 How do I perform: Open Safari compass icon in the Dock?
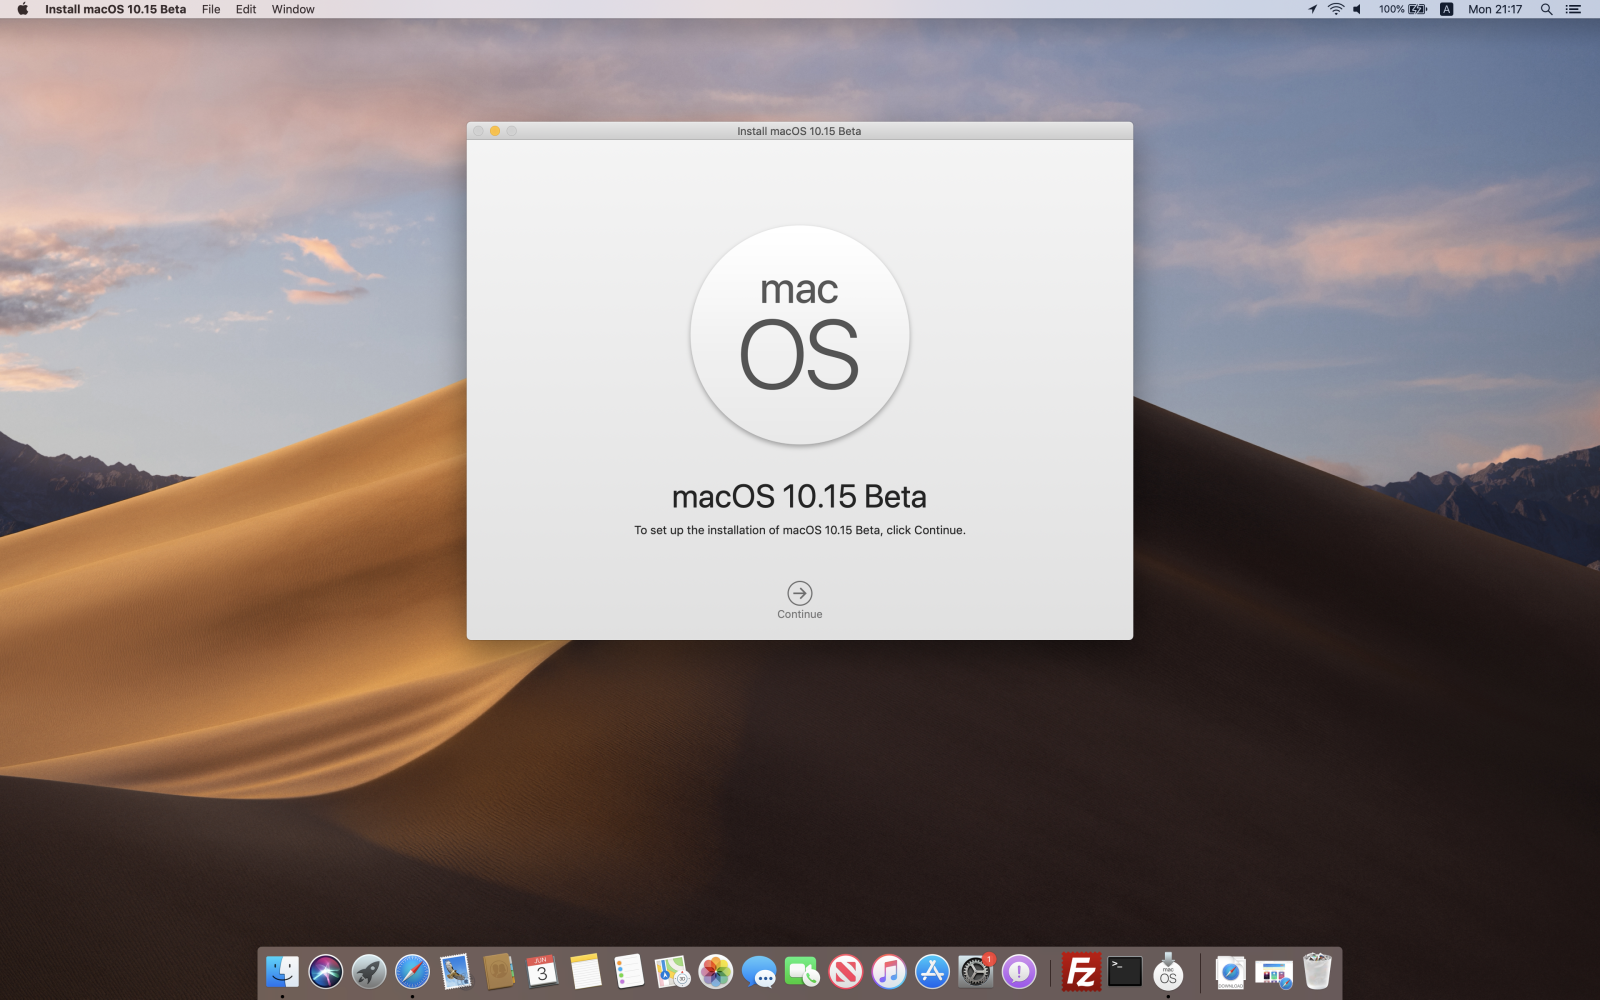click(x=412, y=971)
